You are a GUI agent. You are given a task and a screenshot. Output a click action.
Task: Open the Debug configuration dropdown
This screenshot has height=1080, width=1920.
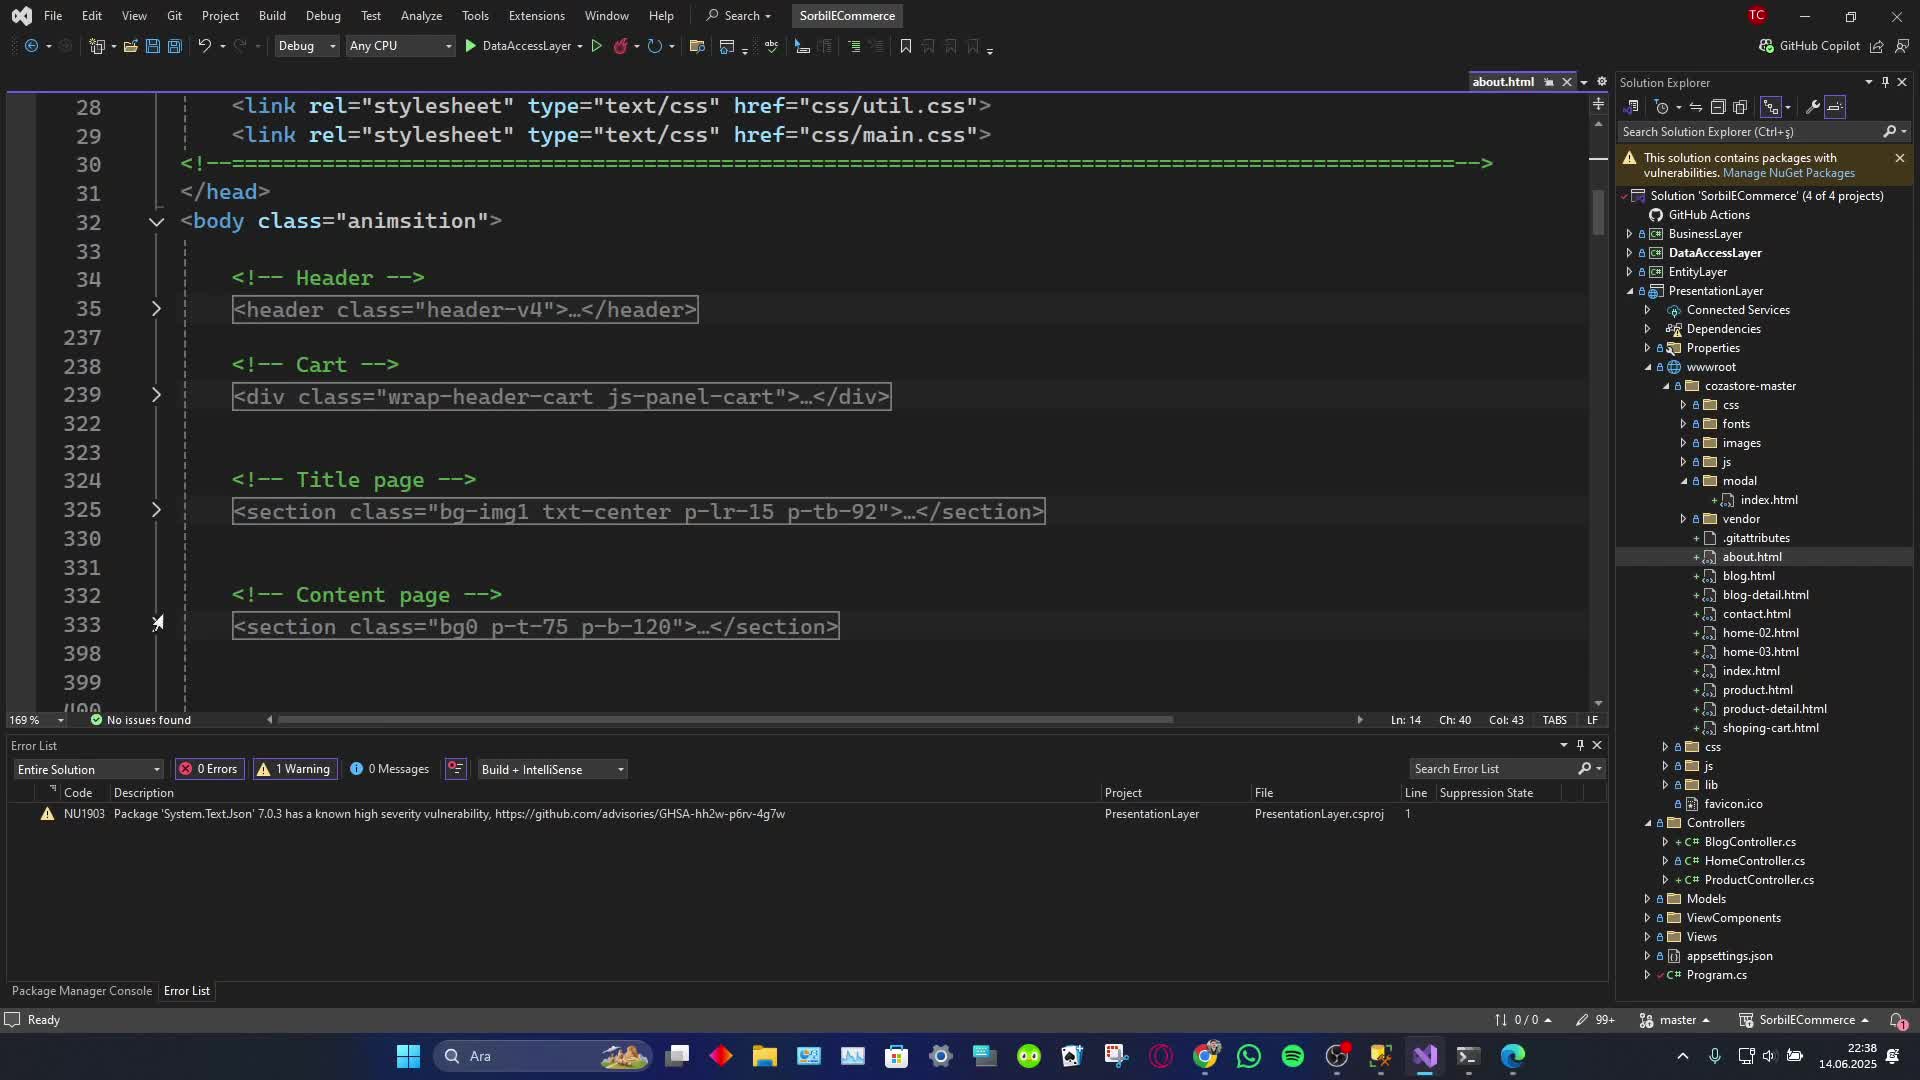(x=306, y=46)
